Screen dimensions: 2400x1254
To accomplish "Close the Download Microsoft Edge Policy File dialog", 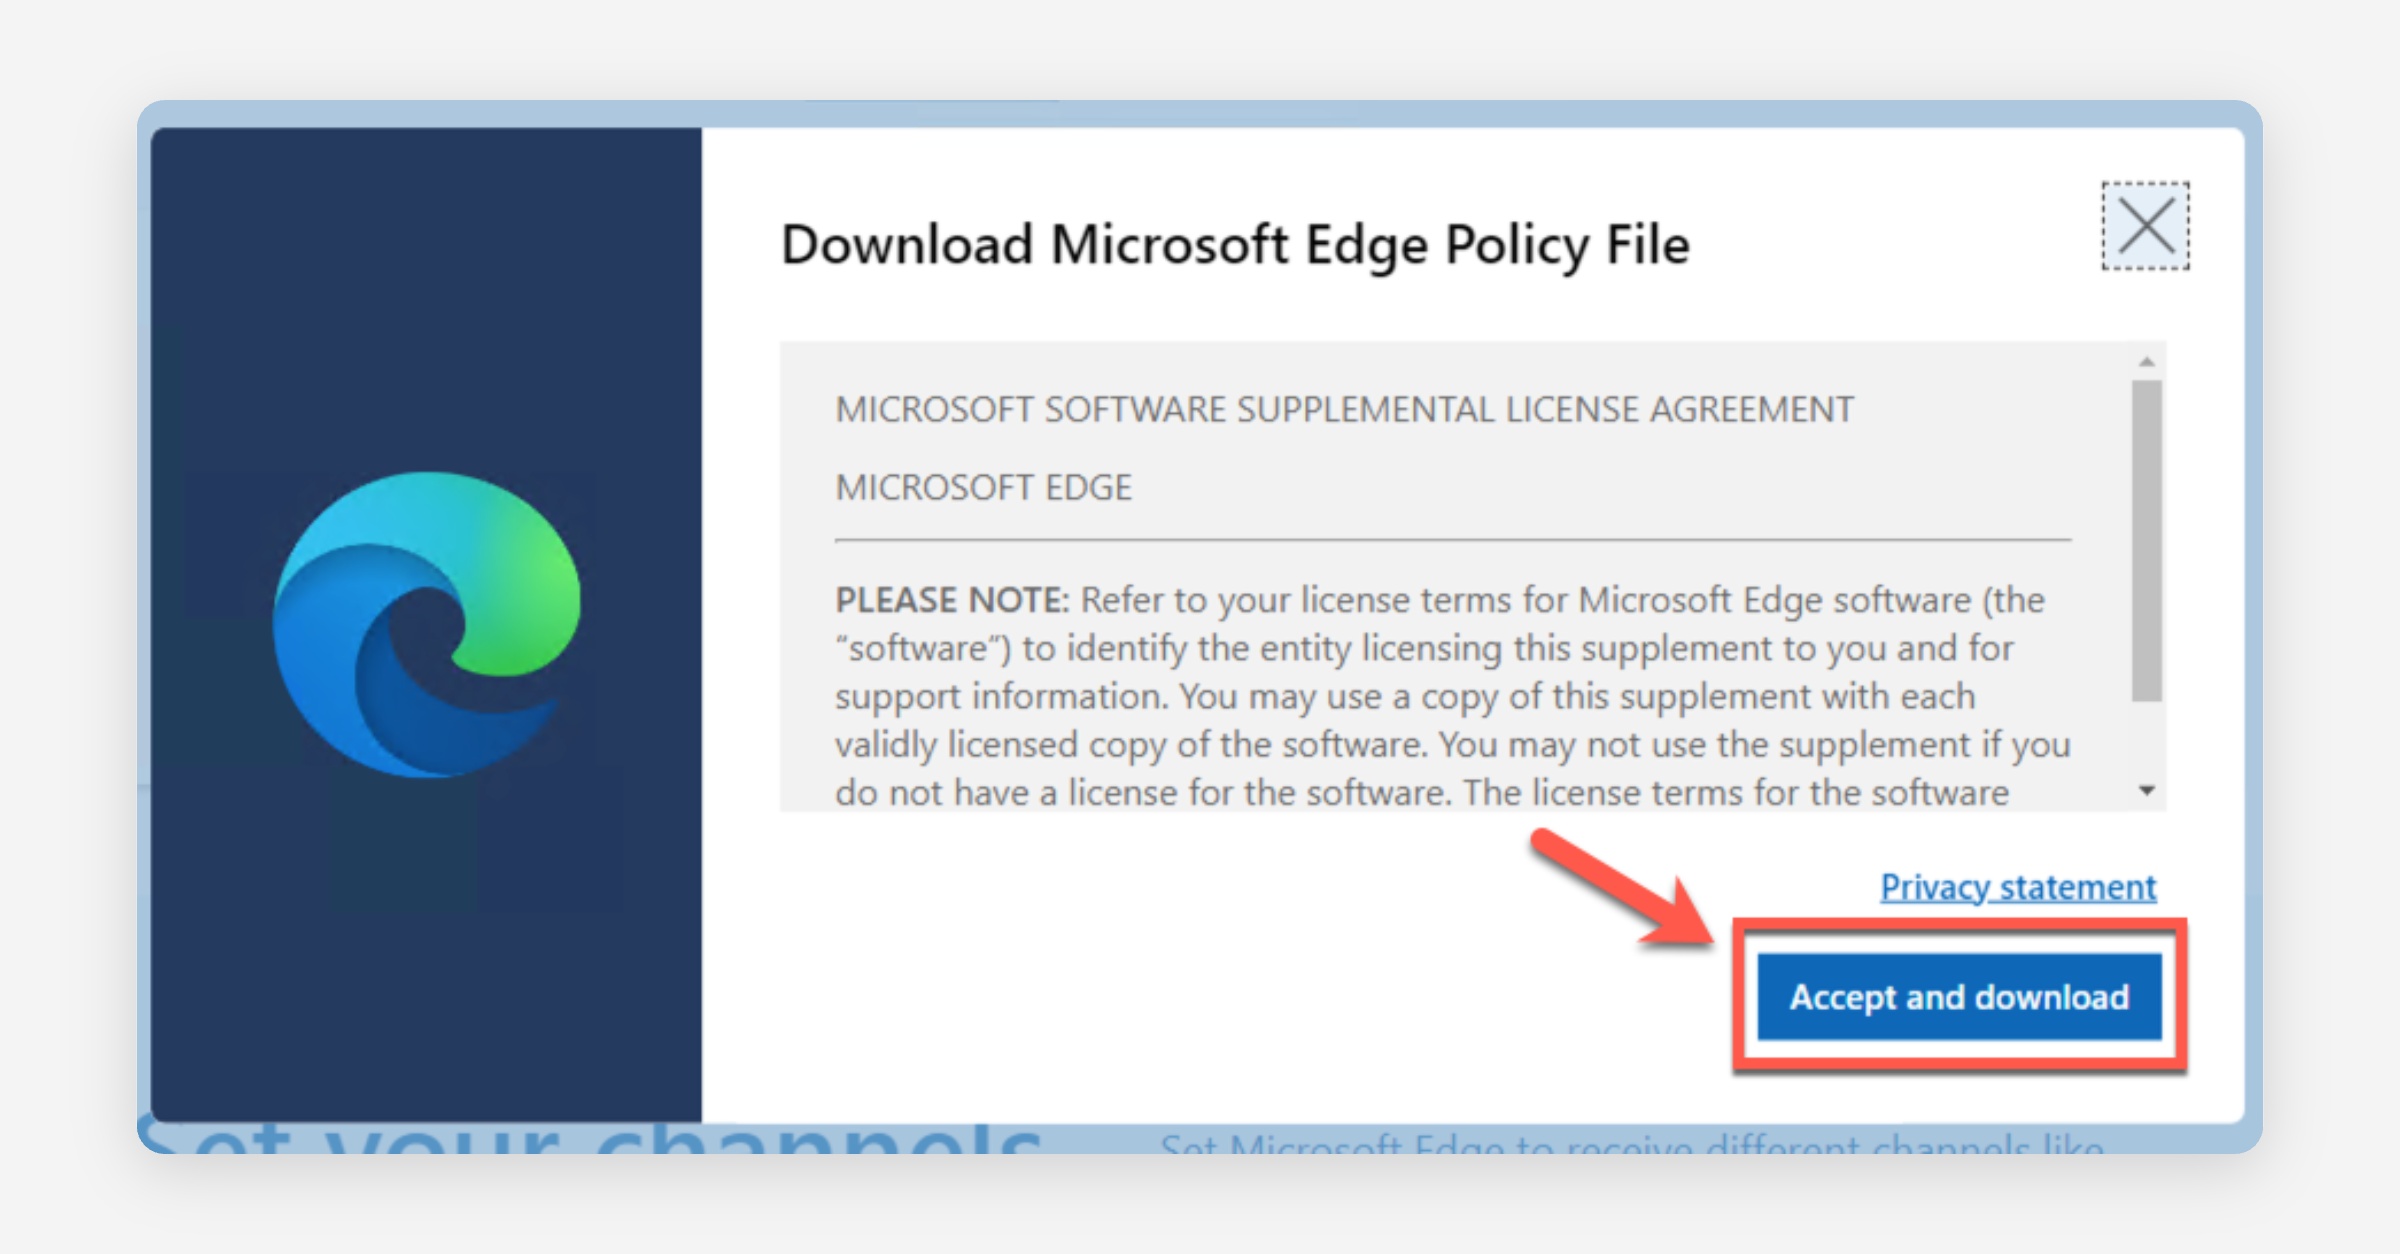I will click(x=2146, y=227).
